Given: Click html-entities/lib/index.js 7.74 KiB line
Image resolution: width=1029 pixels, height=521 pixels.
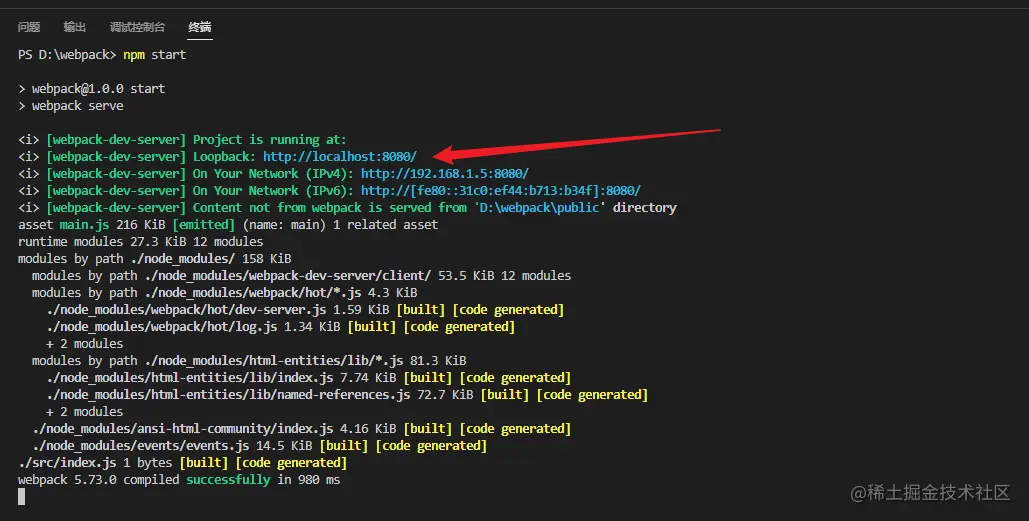Looking at the screenshot, I should 308,378.
